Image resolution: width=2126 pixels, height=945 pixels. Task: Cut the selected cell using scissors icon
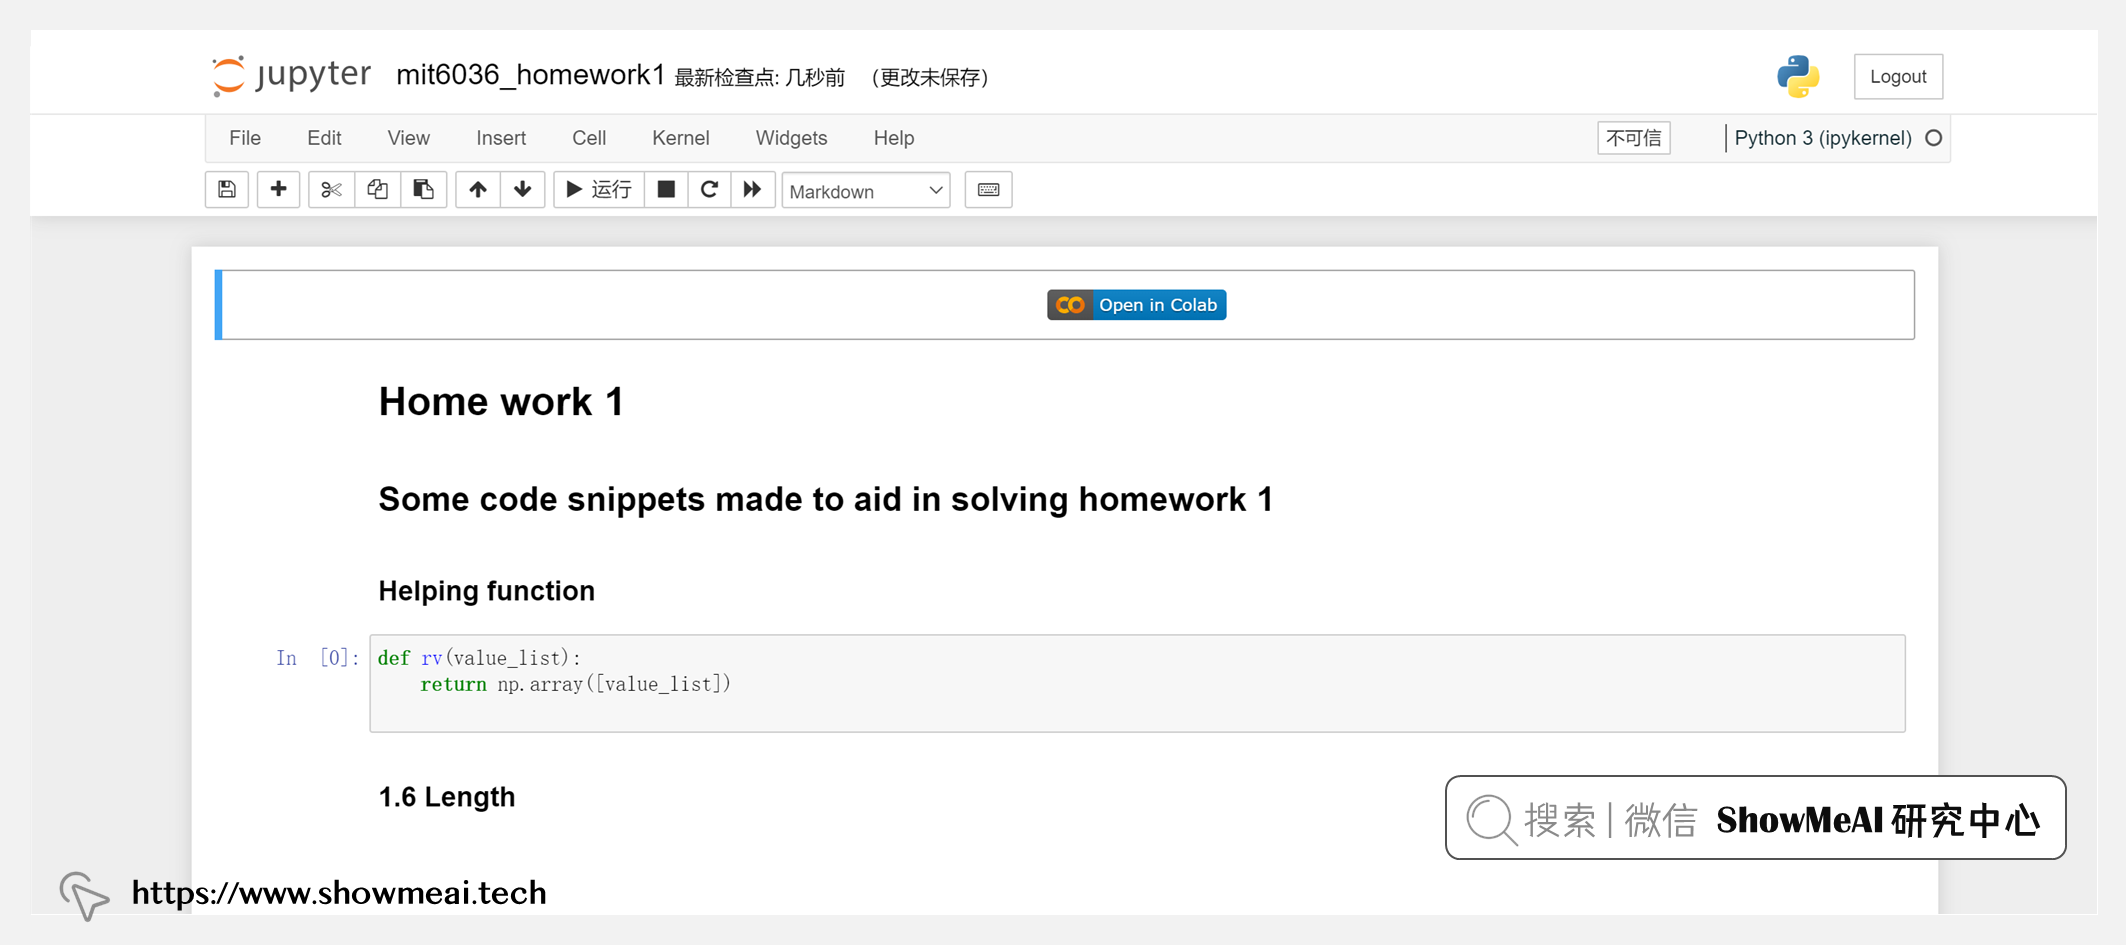point(331,189)
